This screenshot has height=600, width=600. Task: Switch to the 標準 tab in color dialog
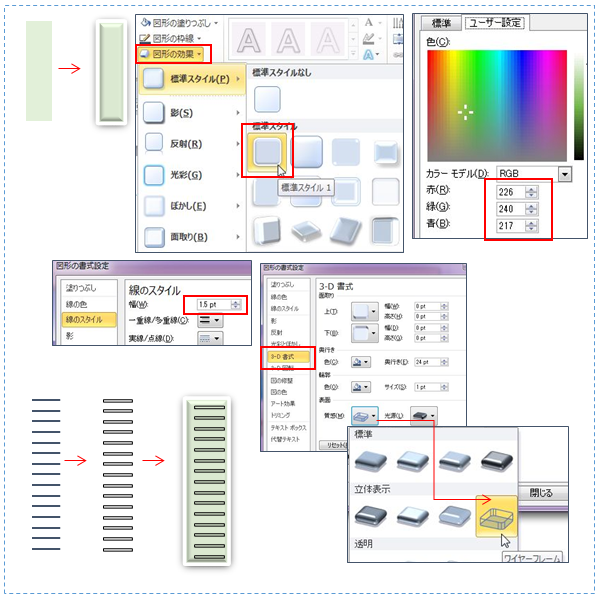click(x=441, y=23)
